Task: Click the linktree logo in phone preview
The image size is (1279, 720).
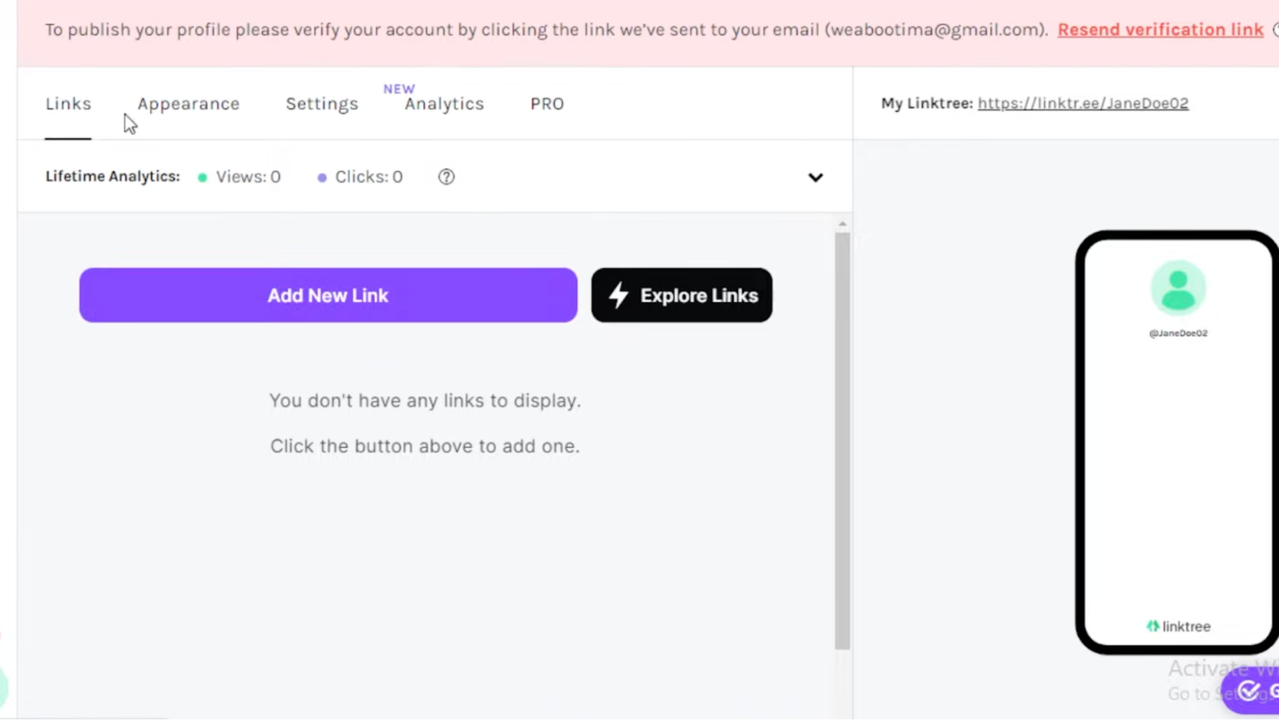Action: [x=1178, y=626]
